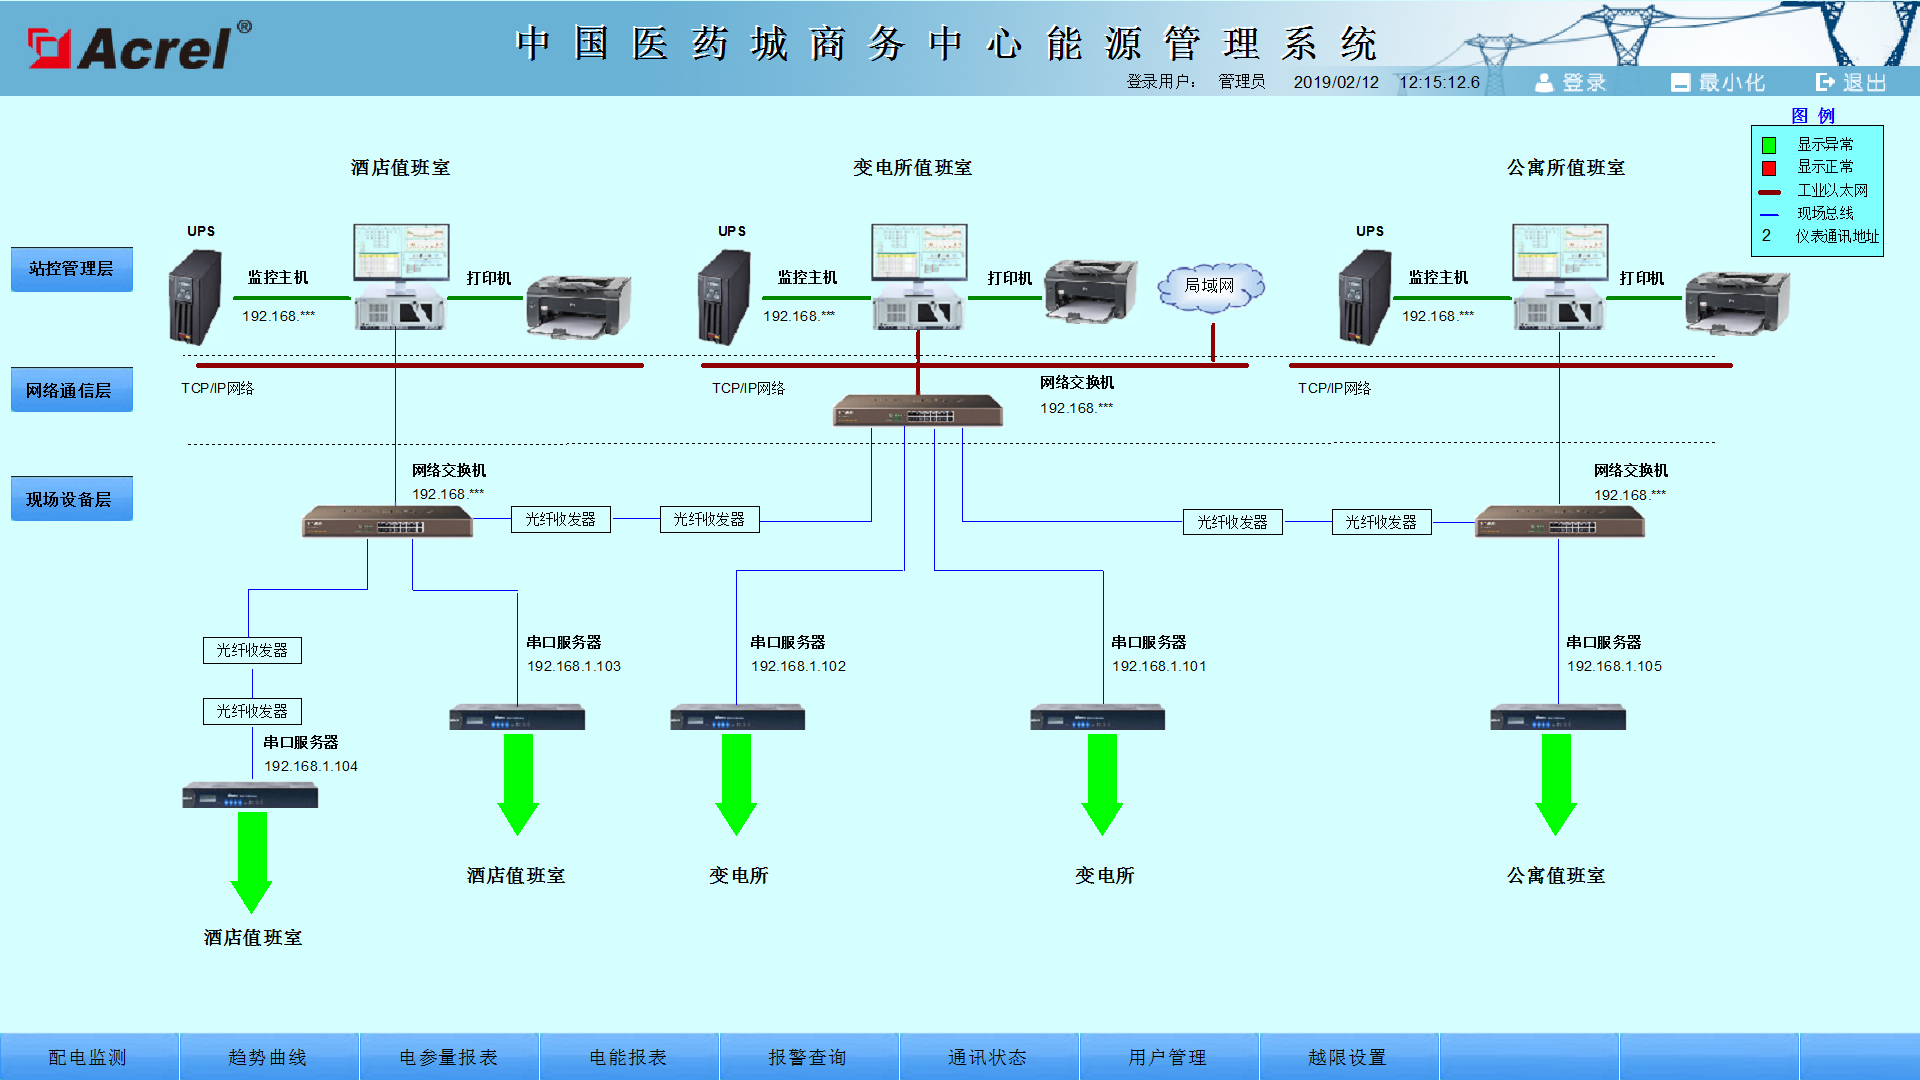Select the 现场设备层 layer button
The width and height of the screenshot is (1920, 1080).
pyautogui.click(x=71, y=499)
